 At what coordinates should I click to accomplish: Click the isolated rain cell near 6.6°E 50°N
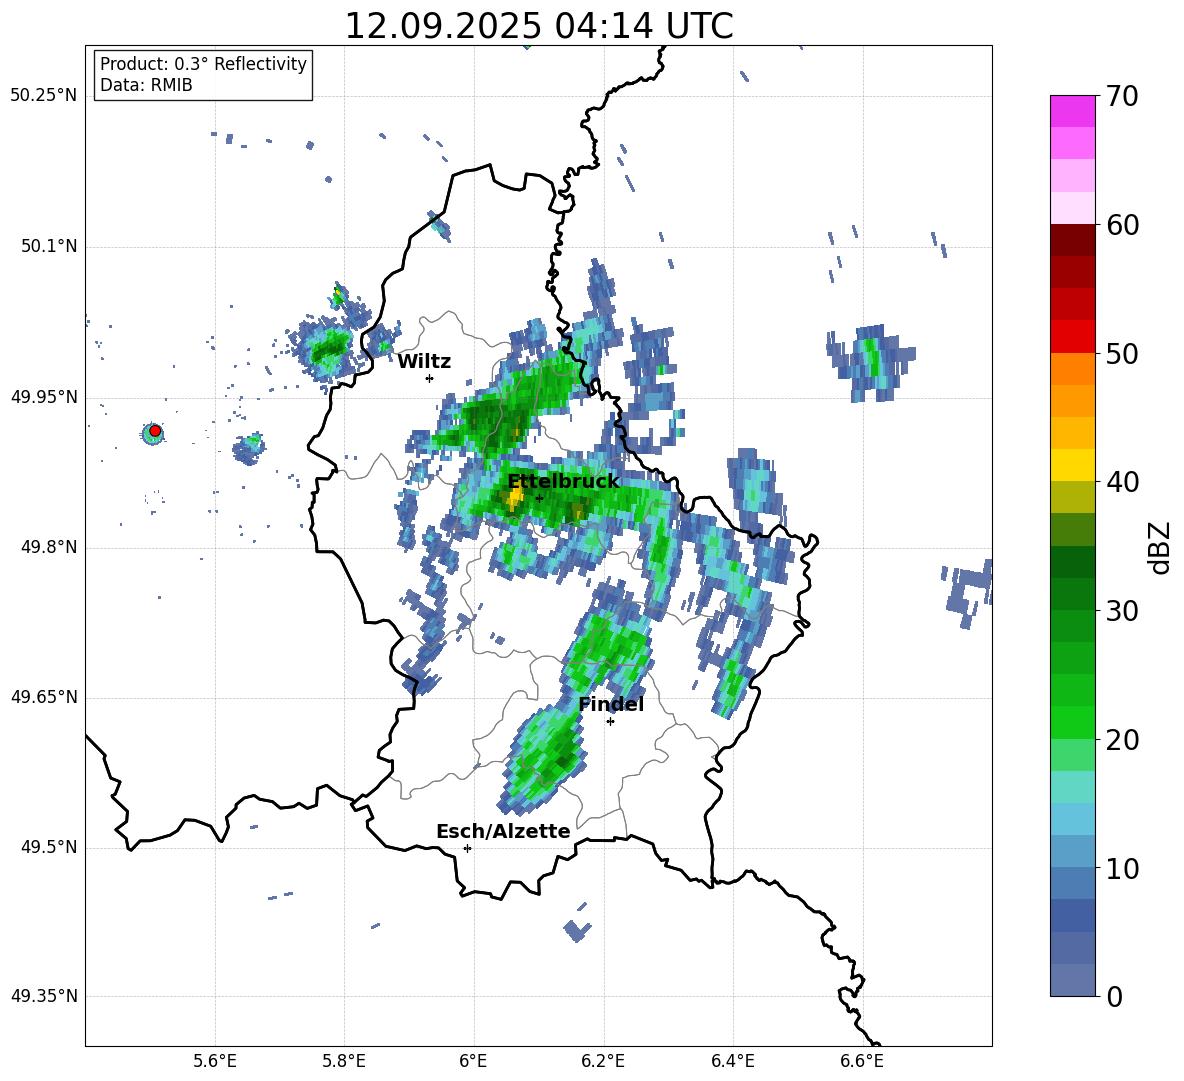(x=871, y=363)
